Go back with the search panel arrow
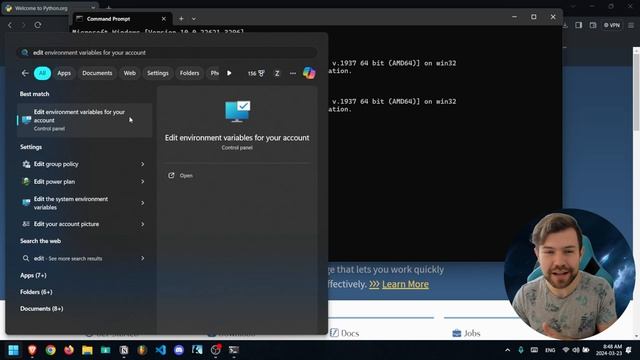Image resolution: width=640 pixels, height=360 pixels. [25, 73]
